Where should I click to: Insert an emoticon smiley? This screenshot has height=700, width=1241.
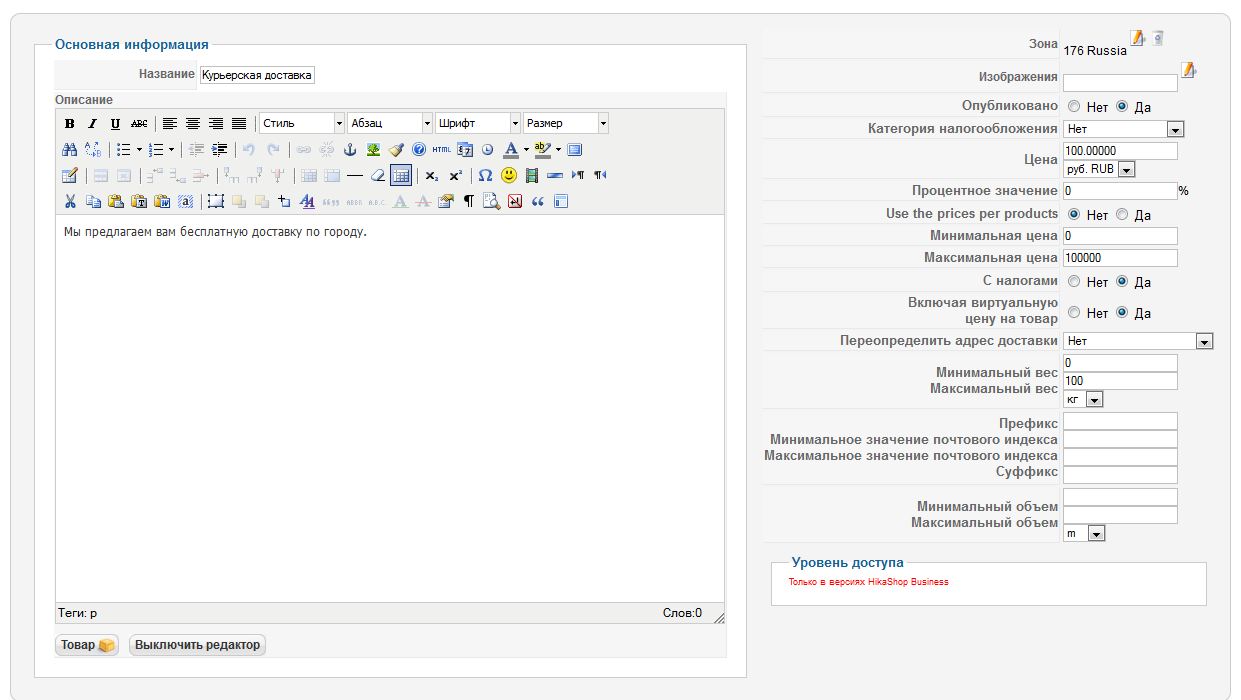[509, 175]
